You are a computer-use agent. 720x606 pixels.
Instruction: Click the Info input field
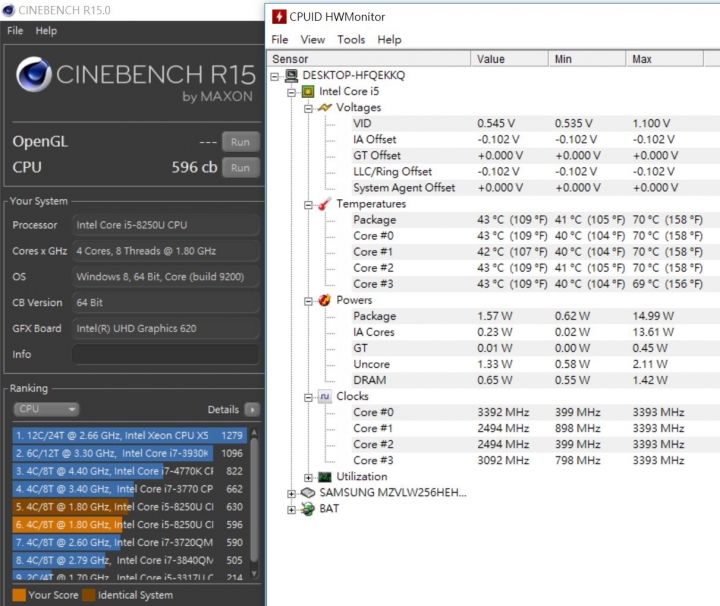tap(165, 354)
